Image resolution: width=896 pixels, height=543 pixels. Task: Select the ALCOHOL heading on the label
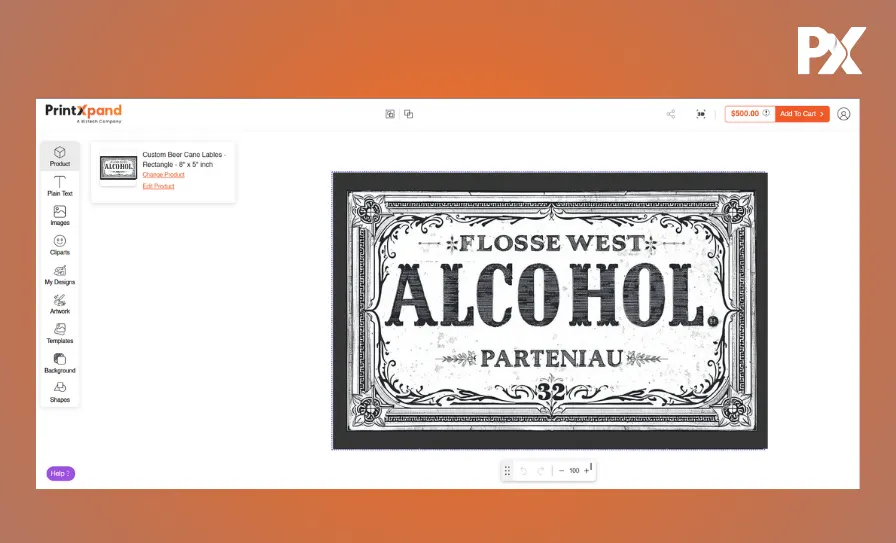pos(552,295)
